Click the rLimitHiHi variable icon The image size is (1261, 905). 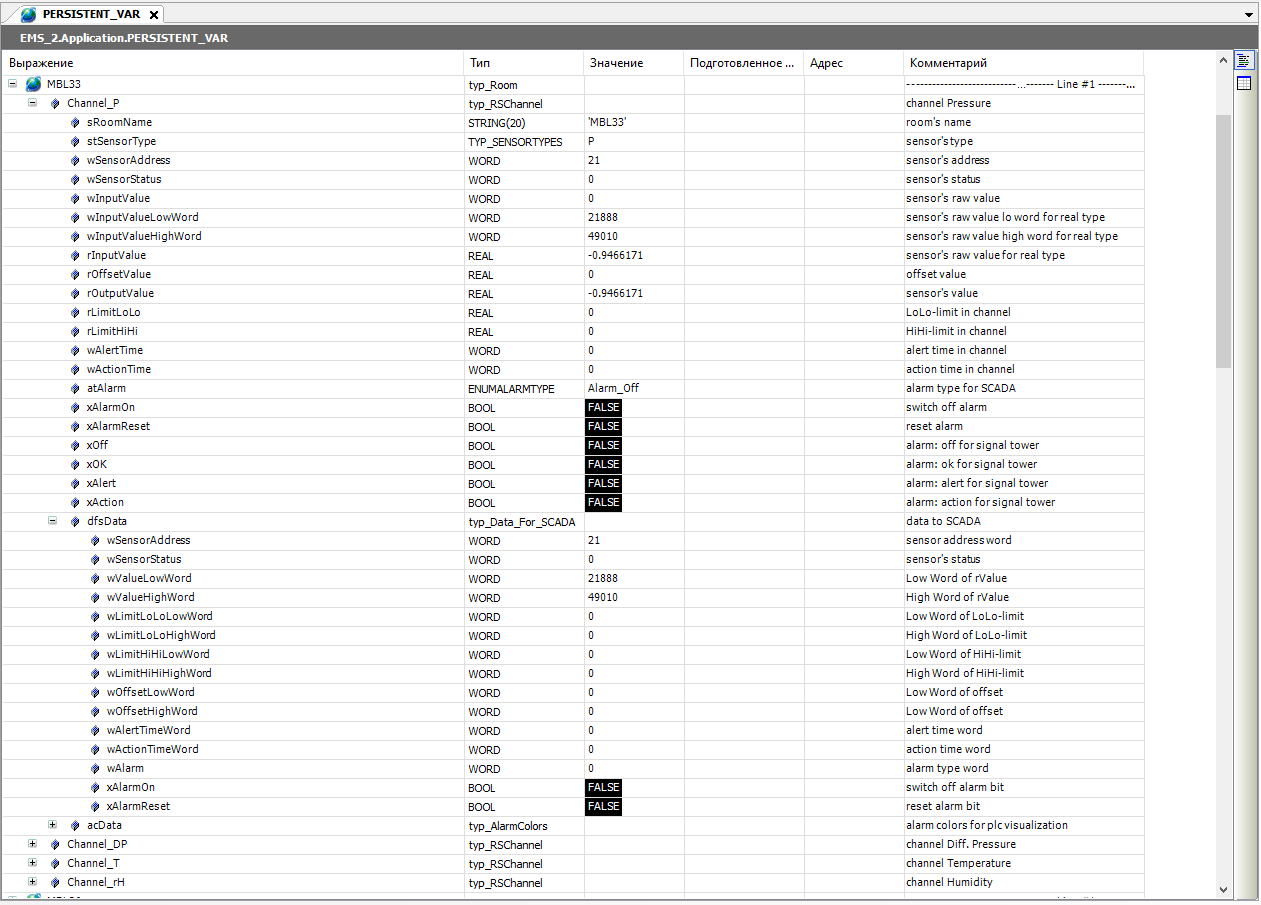[x=75, y=331]
